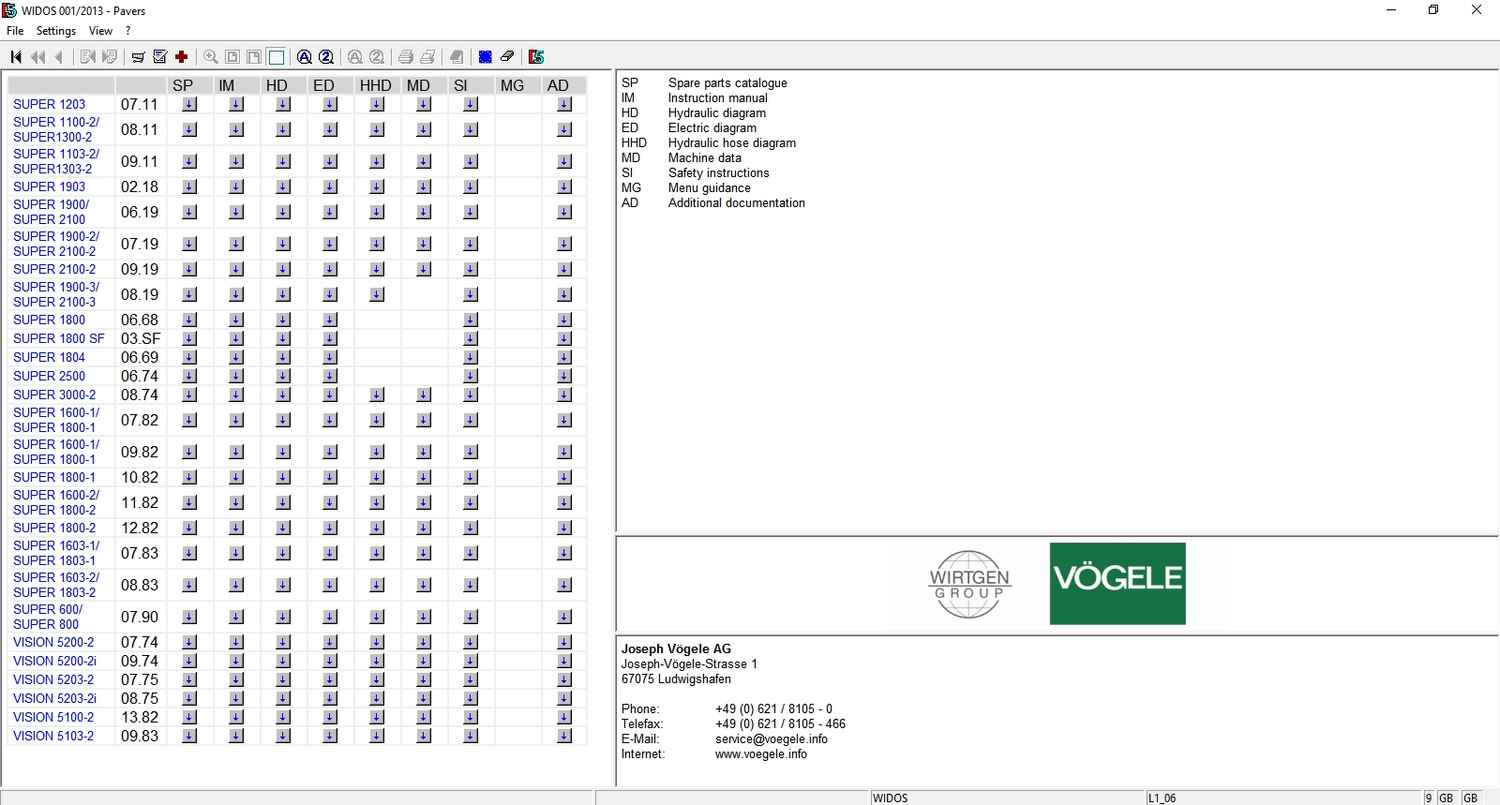Viewport: 1500px width, 805px height.
Task: Select VISION 5200-2i machine link
Action: (x=55, y=661)
